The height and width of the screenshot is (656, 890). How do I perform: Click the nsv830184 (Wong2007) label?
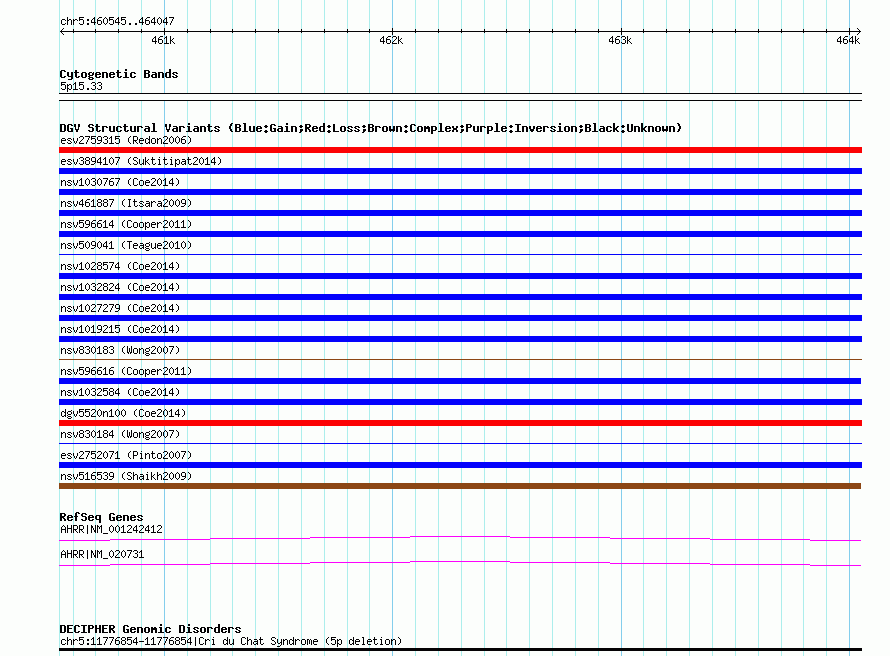point(120,434)
